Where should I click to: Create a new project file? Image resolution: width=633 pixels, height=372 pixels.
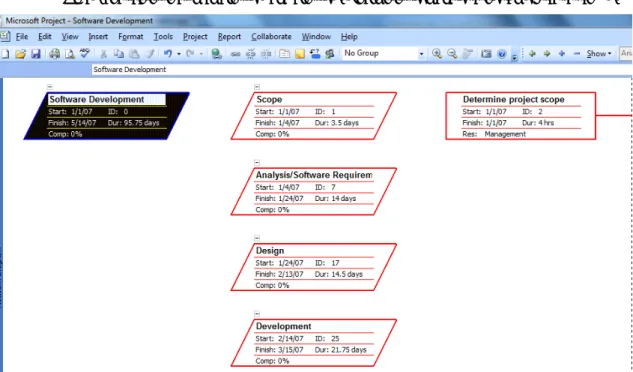point(5,53)
